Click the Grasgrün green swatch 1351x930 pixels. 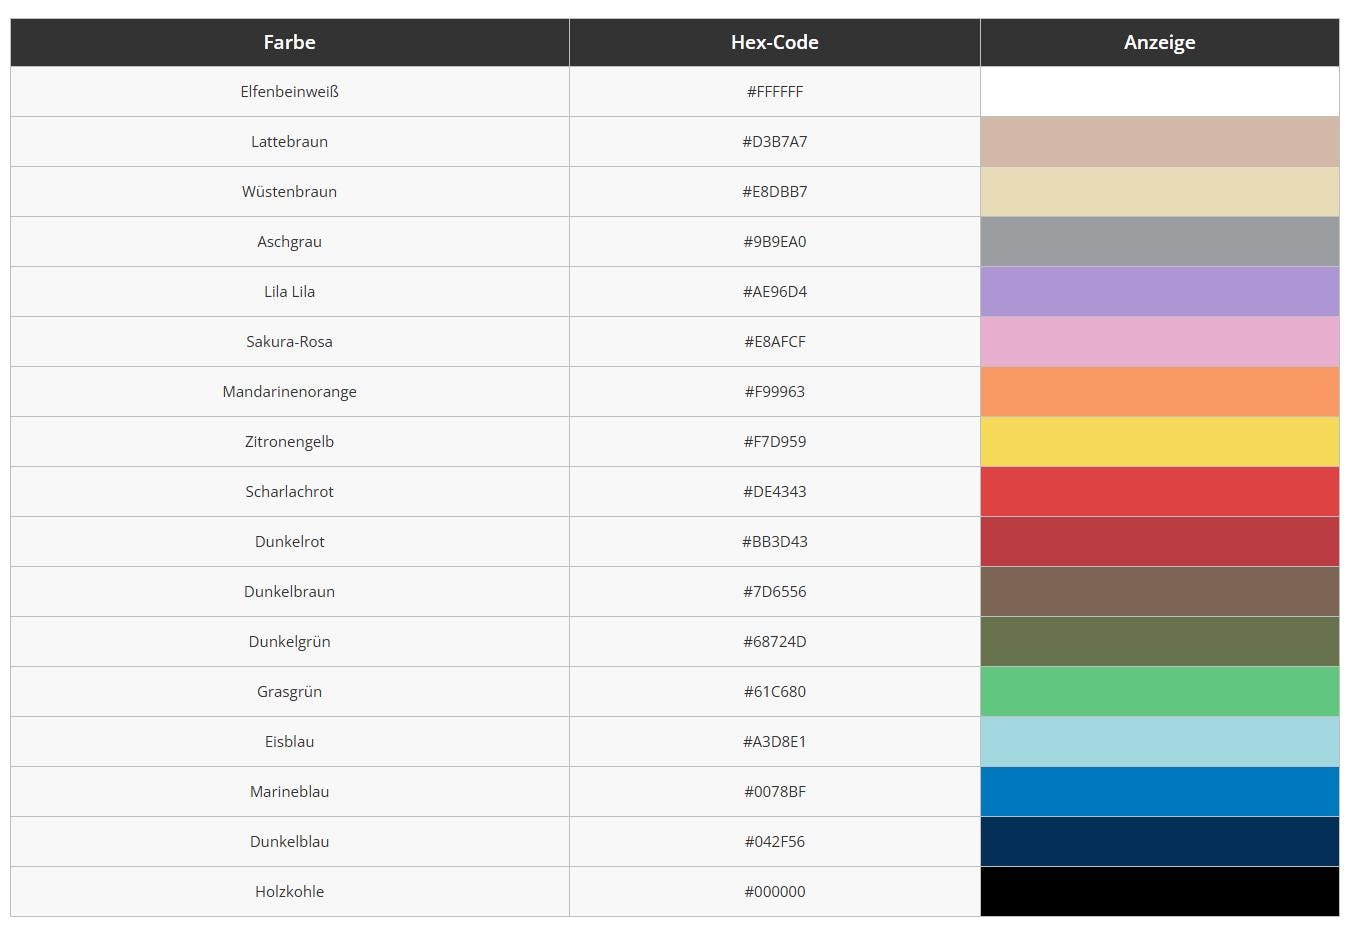1159,691
